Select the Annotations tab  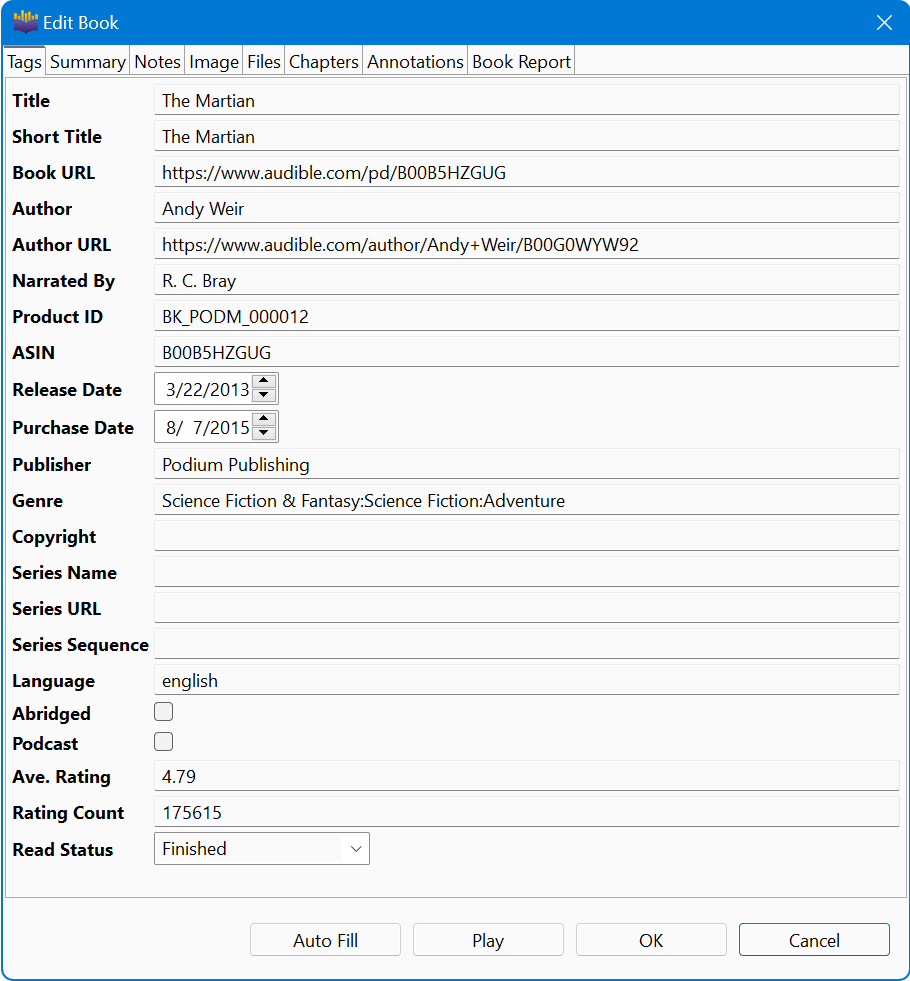coord(415,62)
